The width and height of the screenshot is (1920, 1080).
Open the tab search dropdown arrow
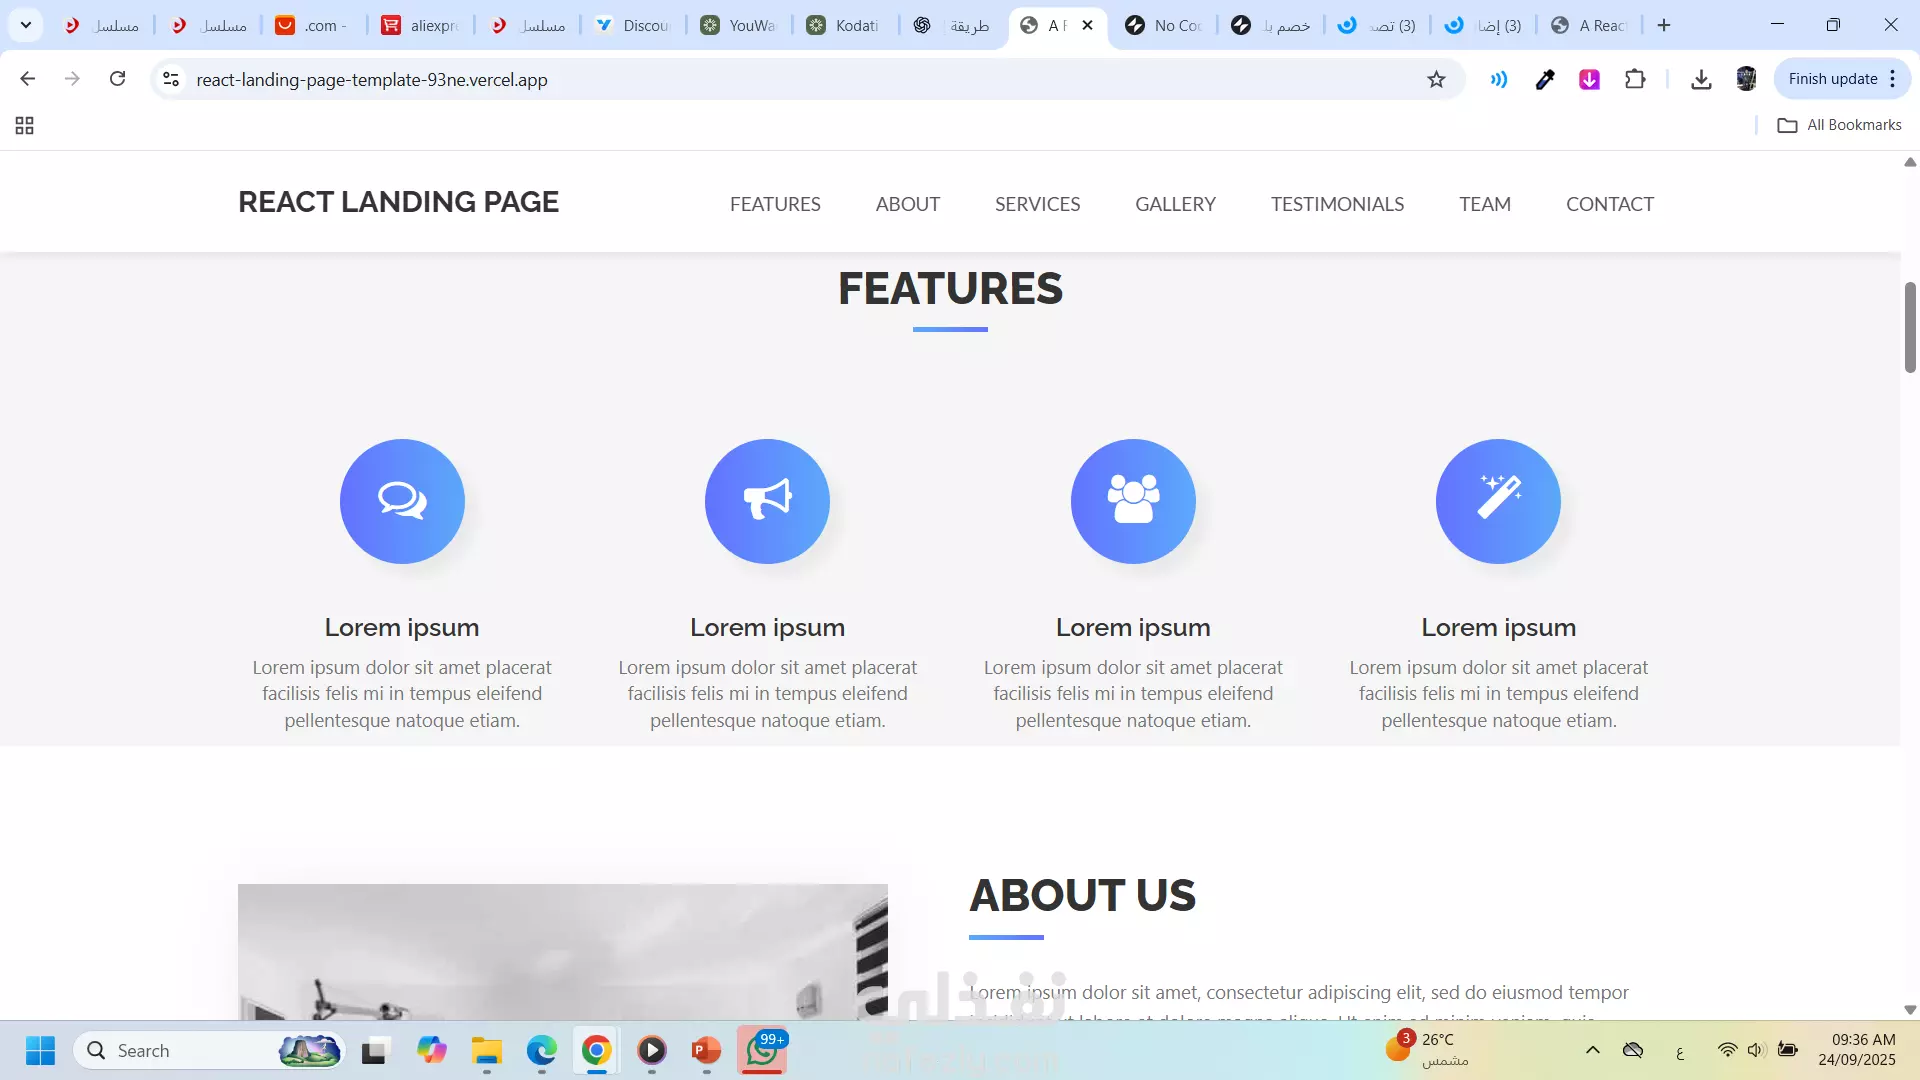pyautogui.click(x=26, y=25)
